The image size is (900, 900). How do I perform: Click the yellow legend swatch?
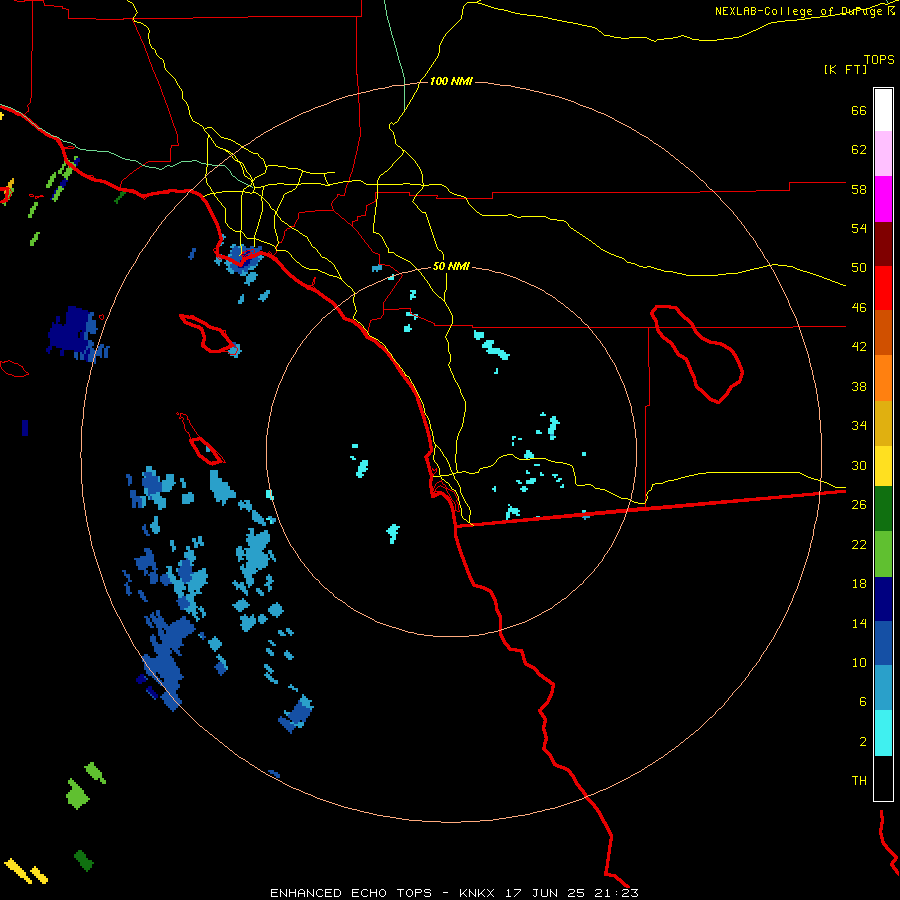coord(883,466)
